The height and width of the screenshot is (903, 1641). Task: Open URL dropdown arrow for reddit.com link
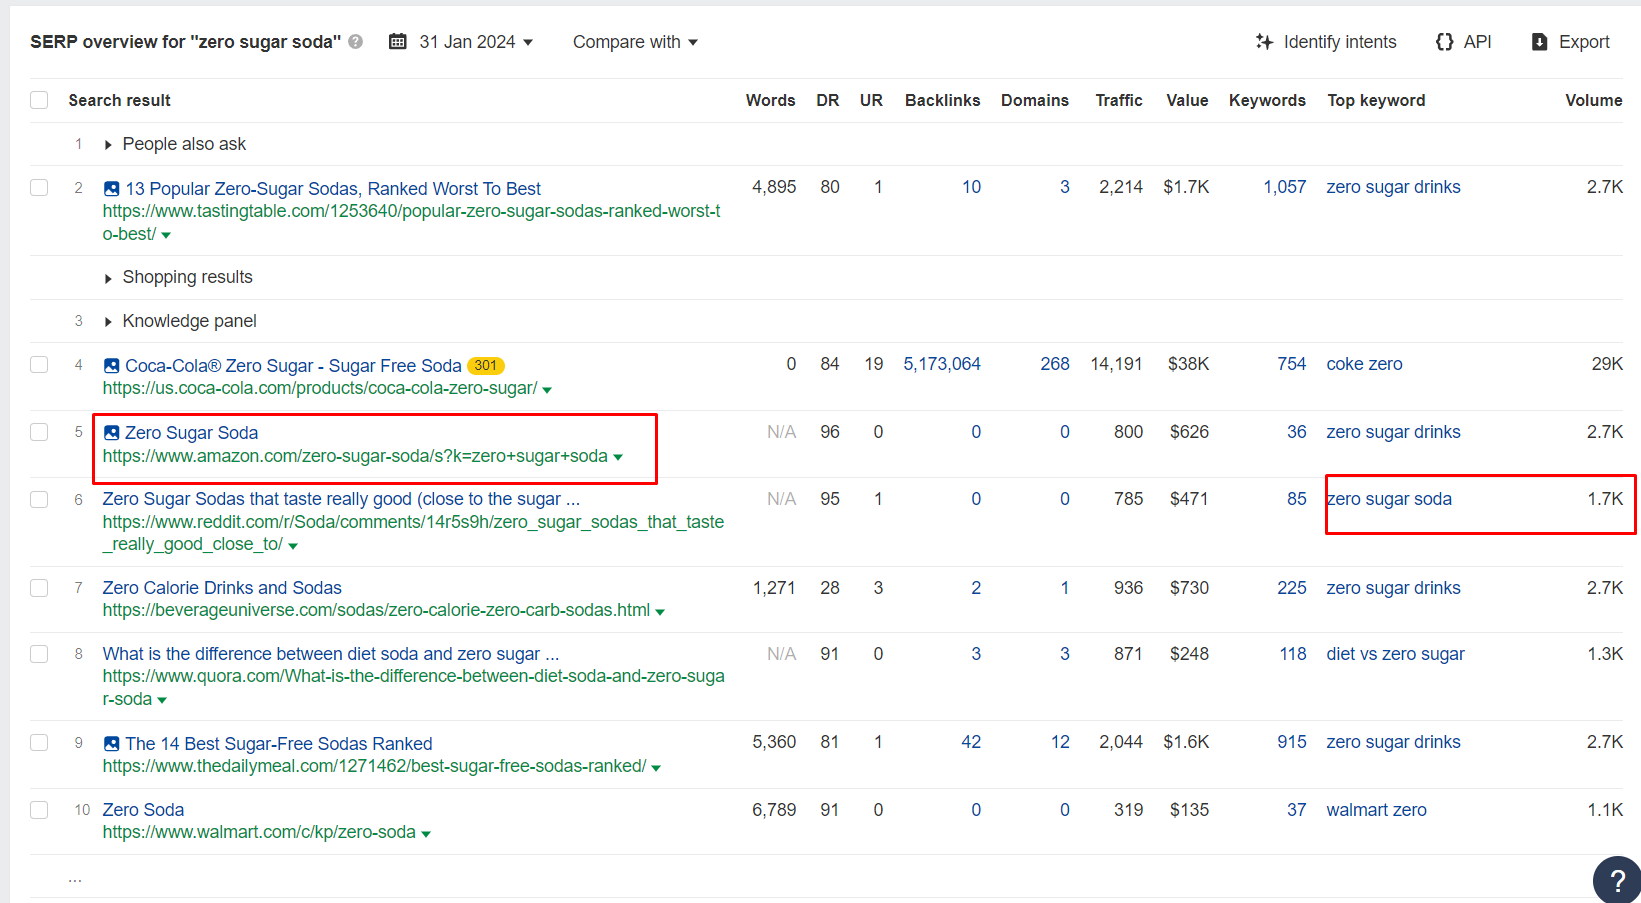(x=293, y=546)
